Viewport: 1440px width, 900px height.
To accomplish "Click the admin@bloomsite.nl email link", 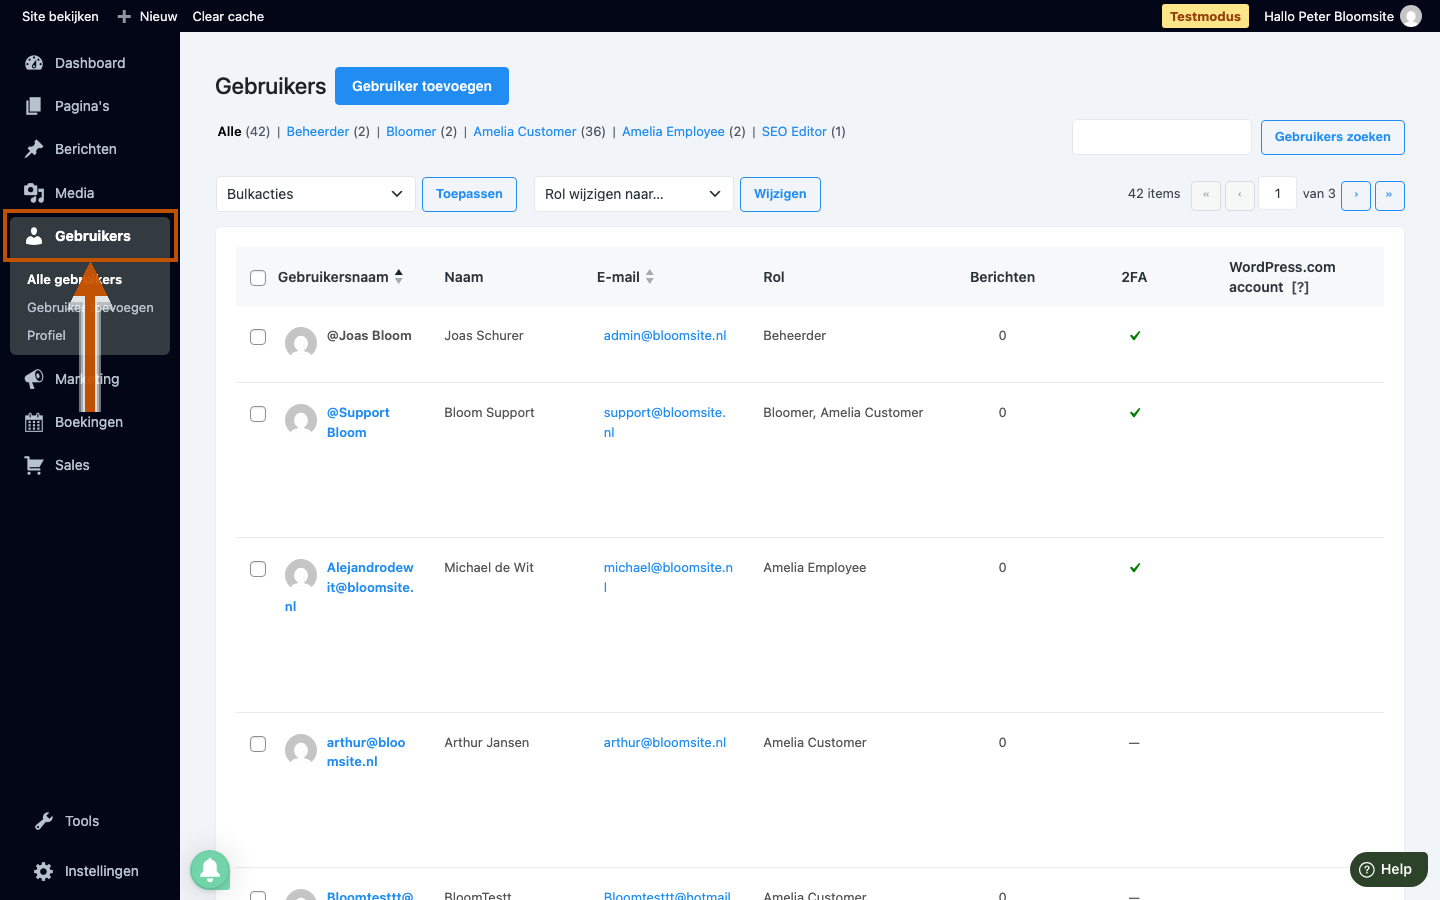I will (665, 336).
